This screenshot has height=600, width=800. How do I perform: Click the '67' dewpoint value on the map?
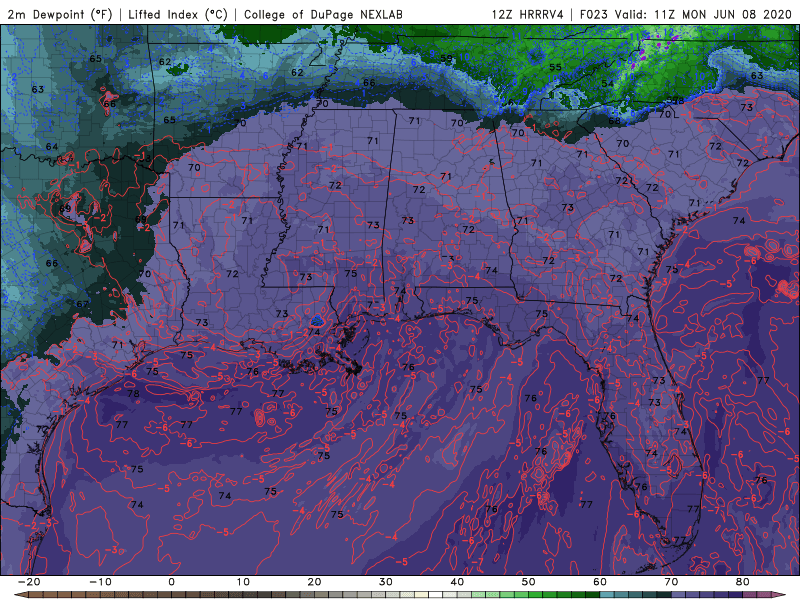click(x=82, y=304)
